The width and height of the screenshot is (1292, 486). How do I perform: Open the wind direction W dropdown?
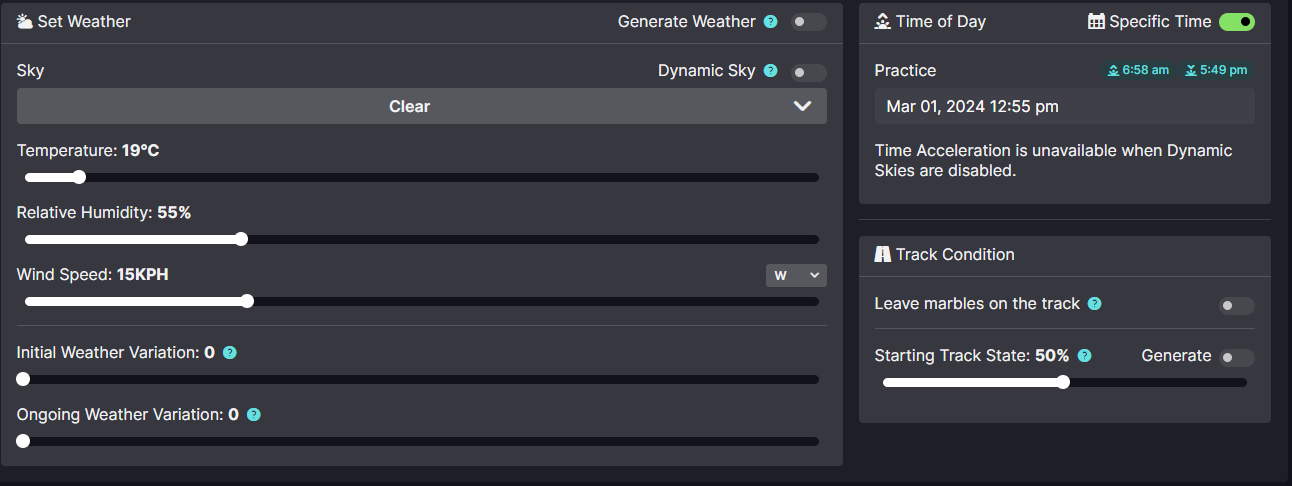[796, 275]
